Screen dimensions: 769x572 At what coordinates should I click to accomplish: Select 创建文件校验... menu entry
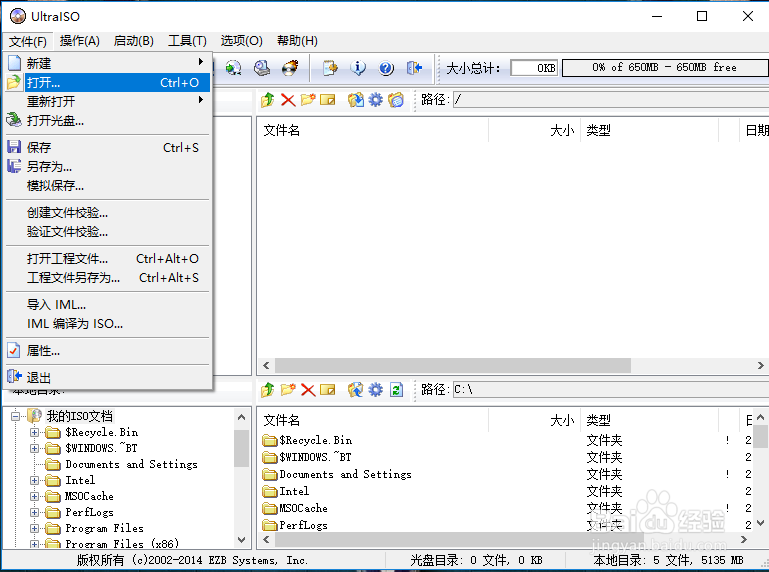click(108, 212)
